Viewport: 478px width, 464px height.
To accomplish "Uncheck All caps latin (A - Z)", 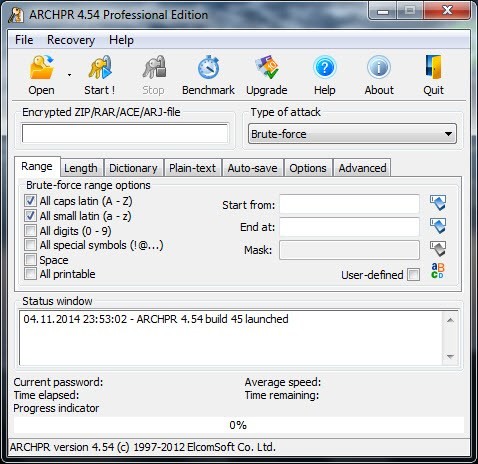I will coord(30,201).
